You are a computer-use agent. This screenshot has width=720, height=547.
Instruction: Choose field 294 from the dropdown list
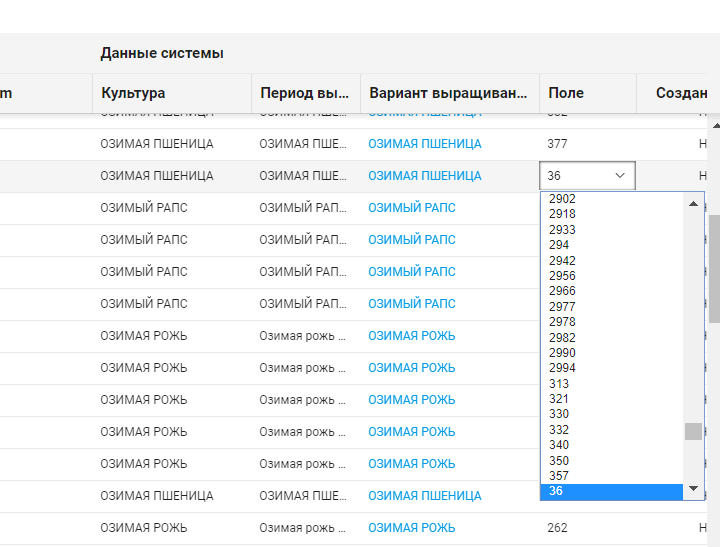pos(559,245)
